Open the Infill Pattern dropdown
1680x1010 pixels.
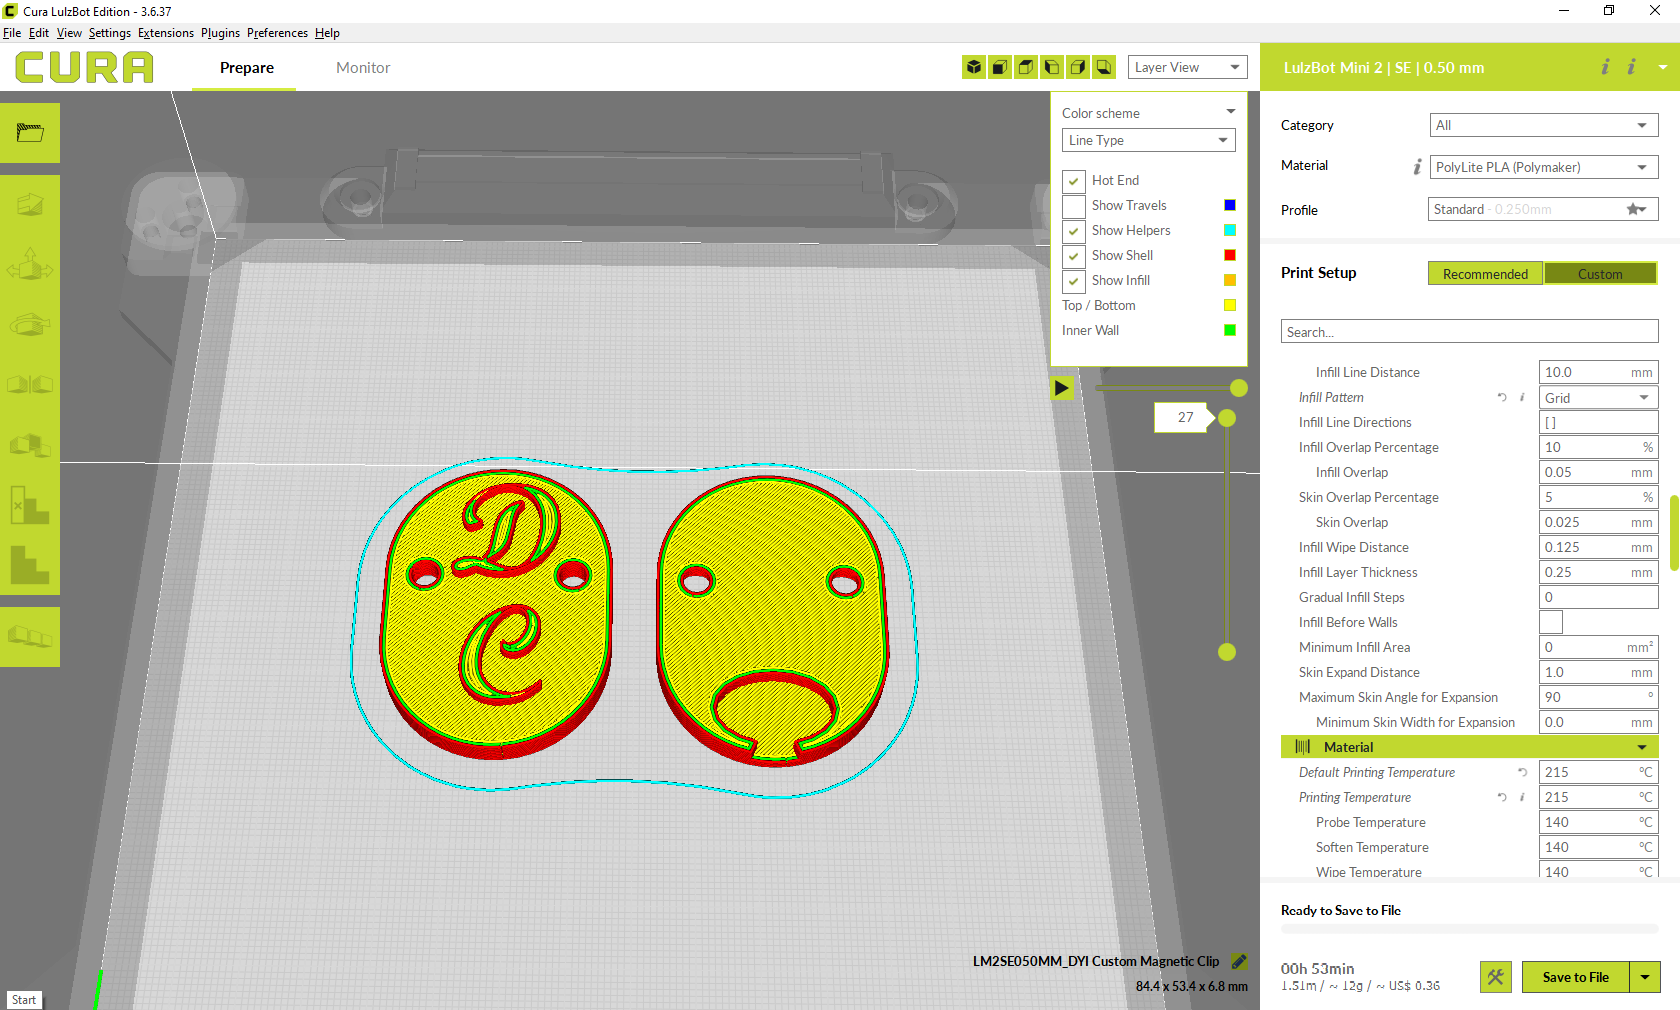tap(1597, 397)
